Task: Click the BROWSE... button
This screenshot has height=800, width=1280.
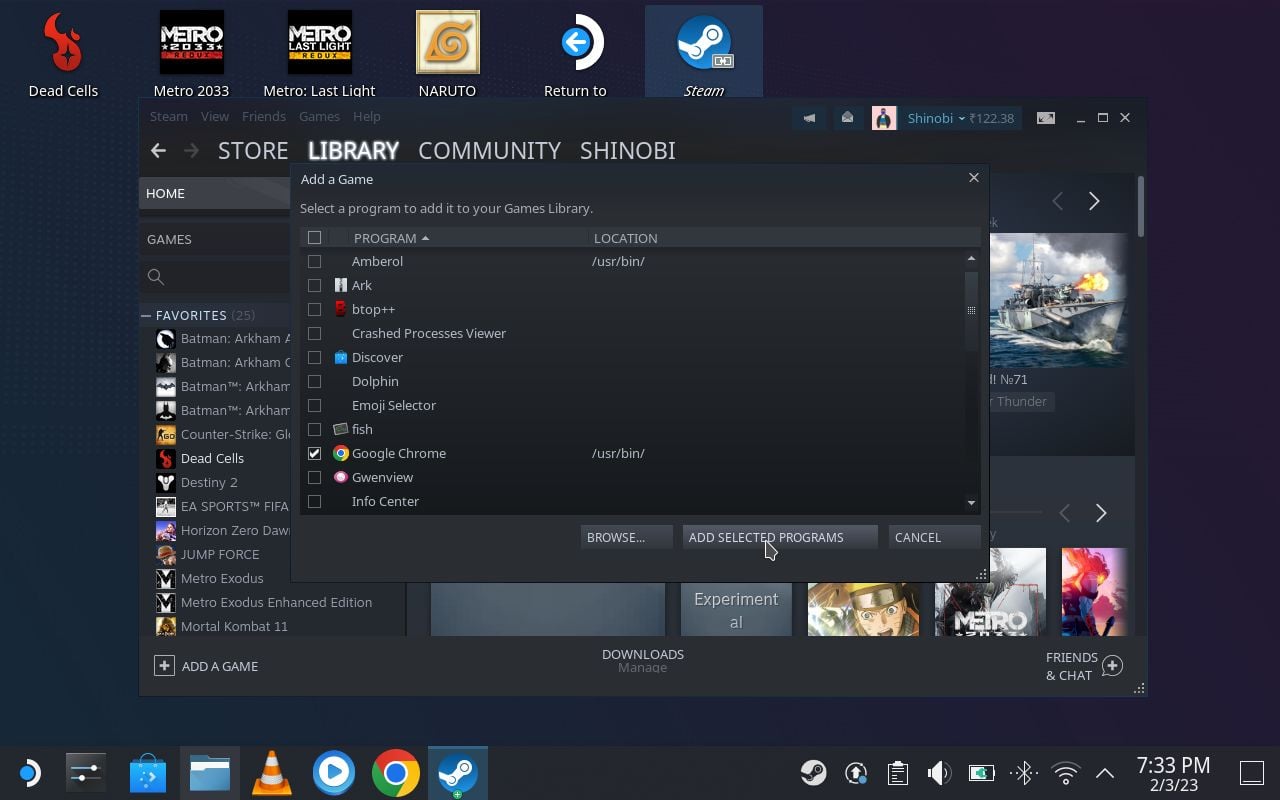Action: pyautogui.click(x=625, y=537)
